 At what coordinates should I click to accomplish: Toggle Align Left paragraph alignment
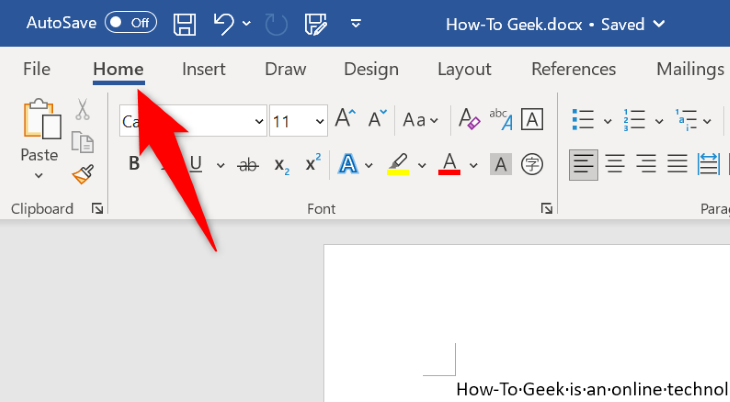(x=583, y=164)
